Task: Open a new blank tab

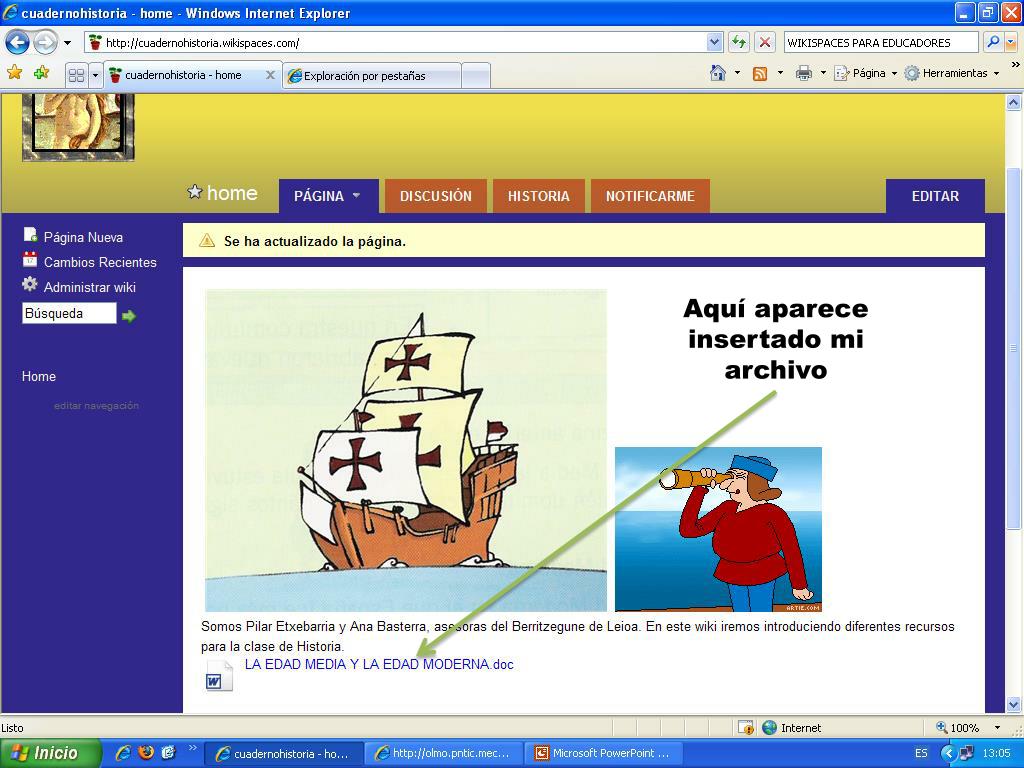Action: click(476, 76)
